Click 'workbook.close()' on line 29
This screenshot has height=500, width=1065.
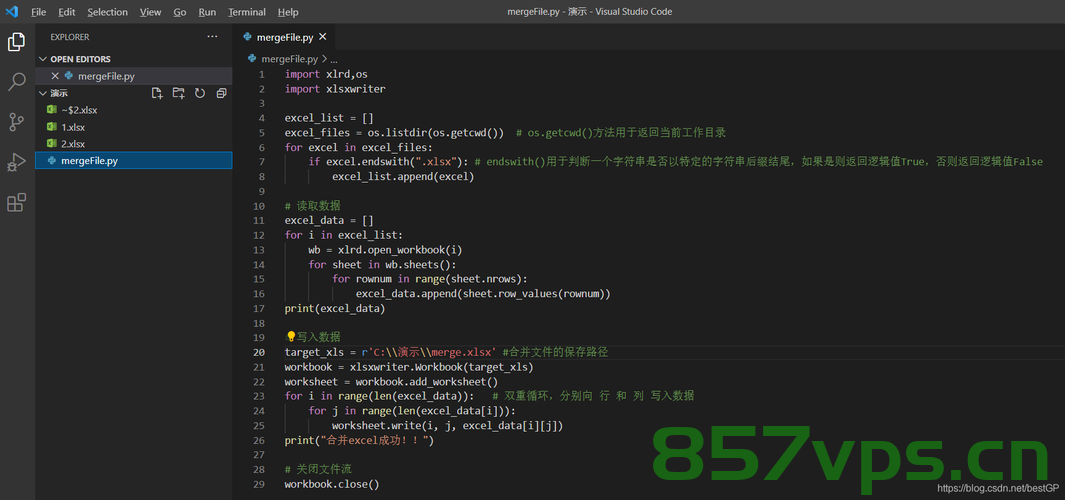[332, 484]
